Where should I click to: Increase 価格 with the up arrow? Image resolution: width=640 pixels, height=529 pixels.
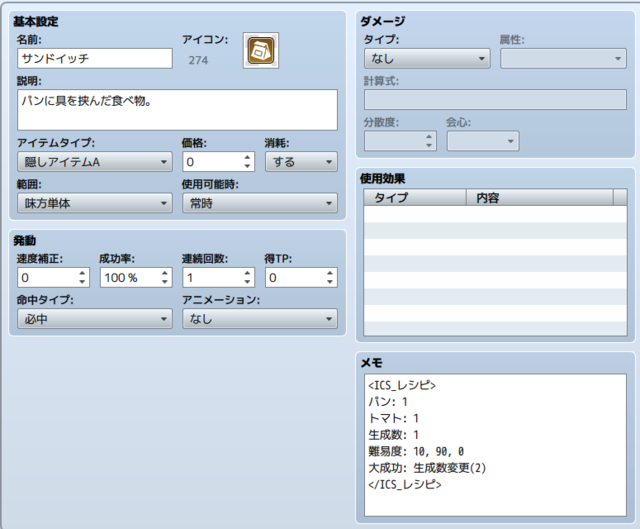coord(247,157)
